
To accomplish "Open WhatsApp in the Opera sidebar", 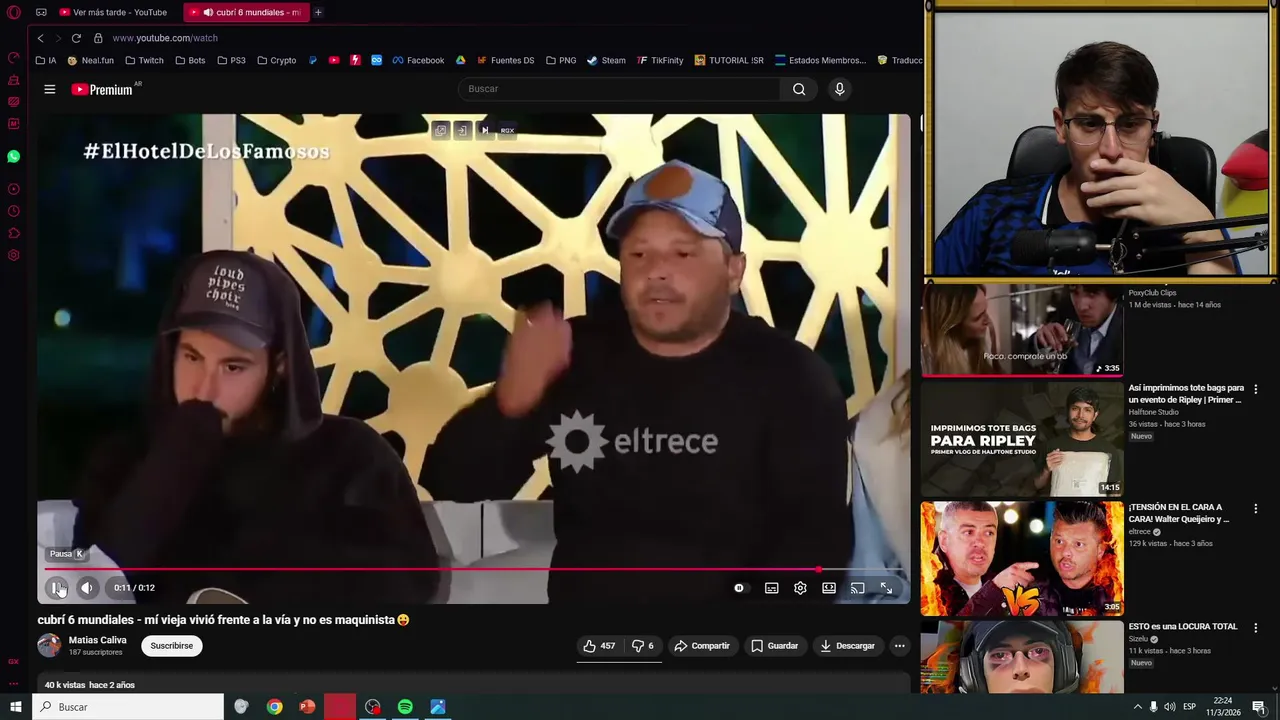I will 13,157.
